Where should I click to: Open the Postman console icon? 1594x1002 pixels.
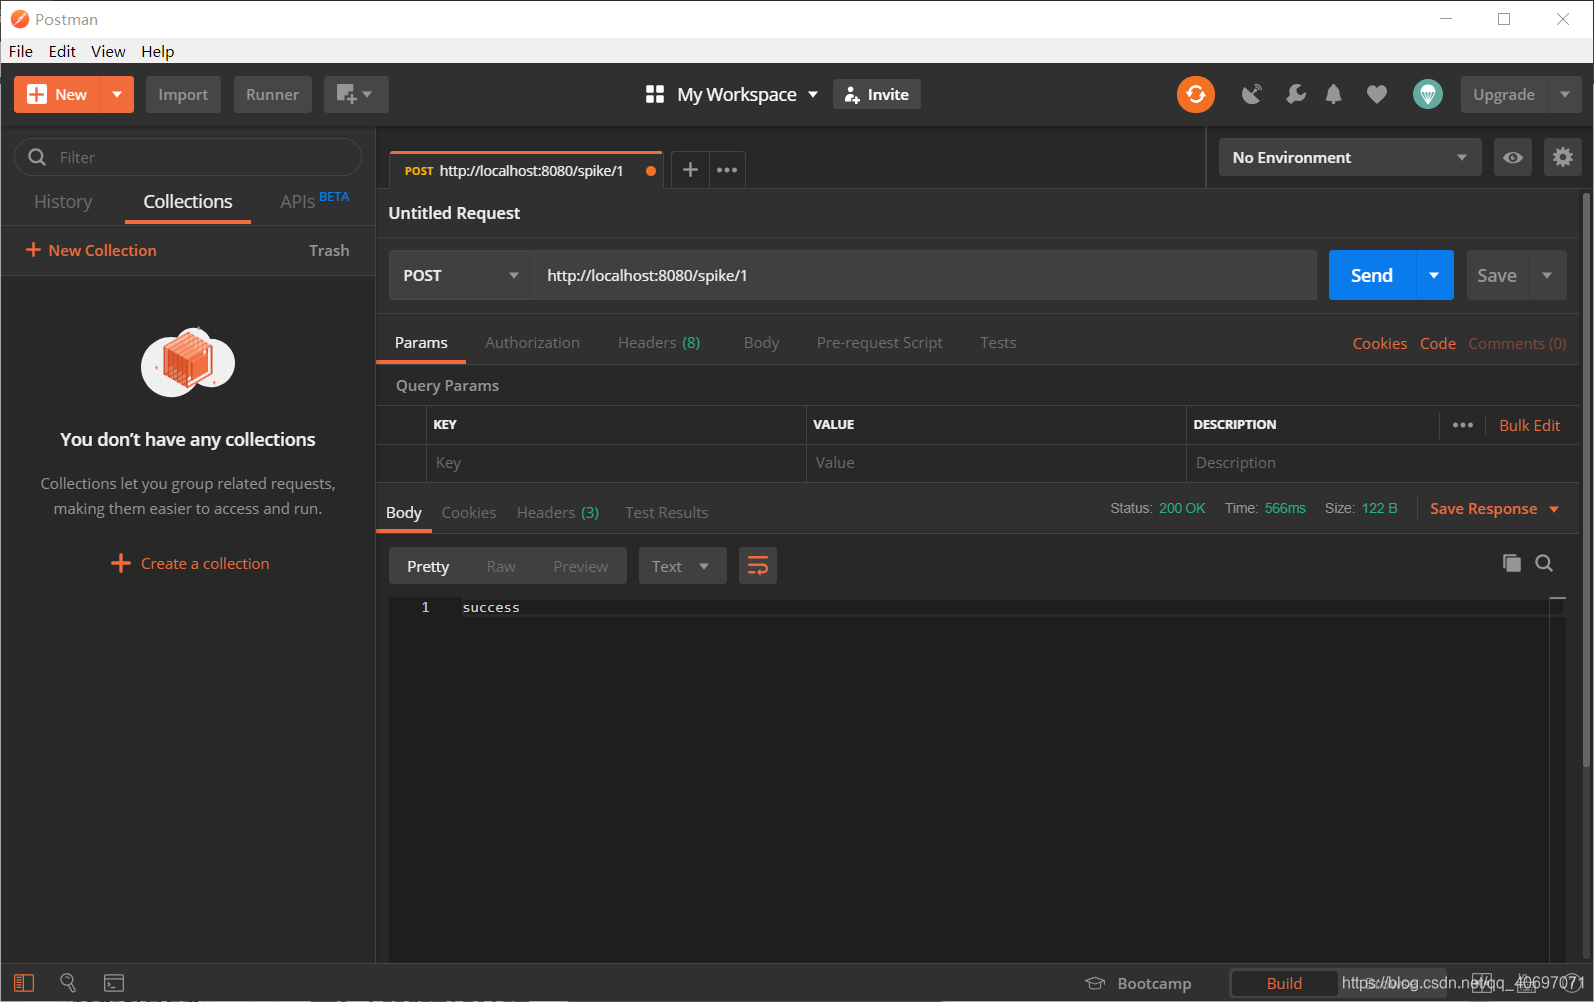pos(114,983)
